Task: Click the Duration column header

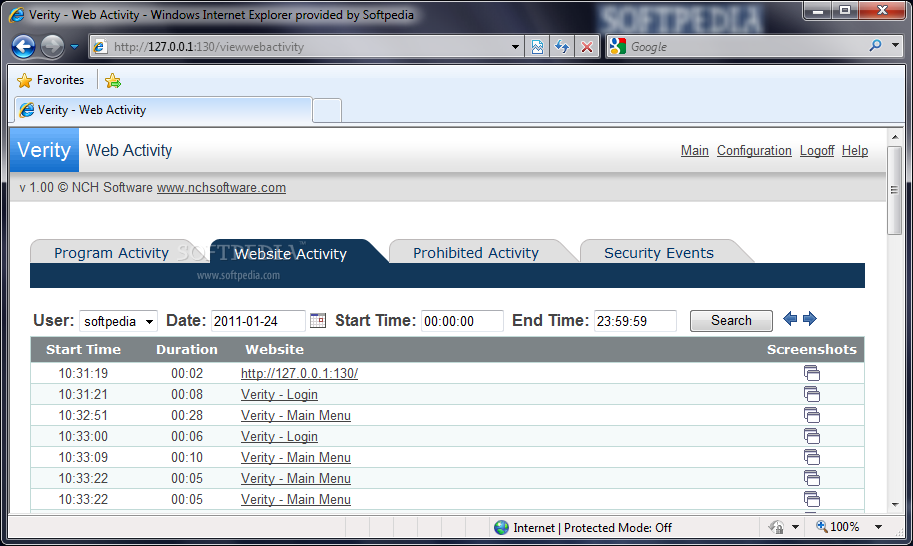Action: click(x=187, y=350)
